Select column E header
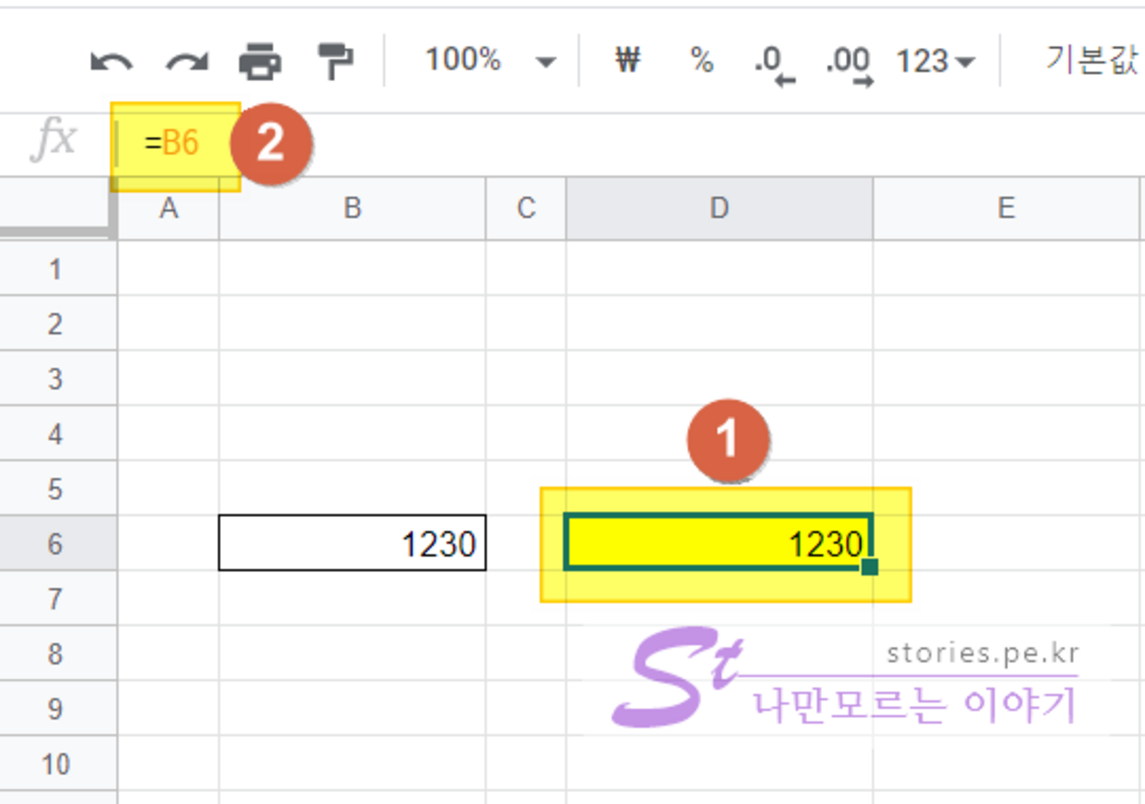The width and height of the screenshot is (1145, 804). coord(1005,208)
